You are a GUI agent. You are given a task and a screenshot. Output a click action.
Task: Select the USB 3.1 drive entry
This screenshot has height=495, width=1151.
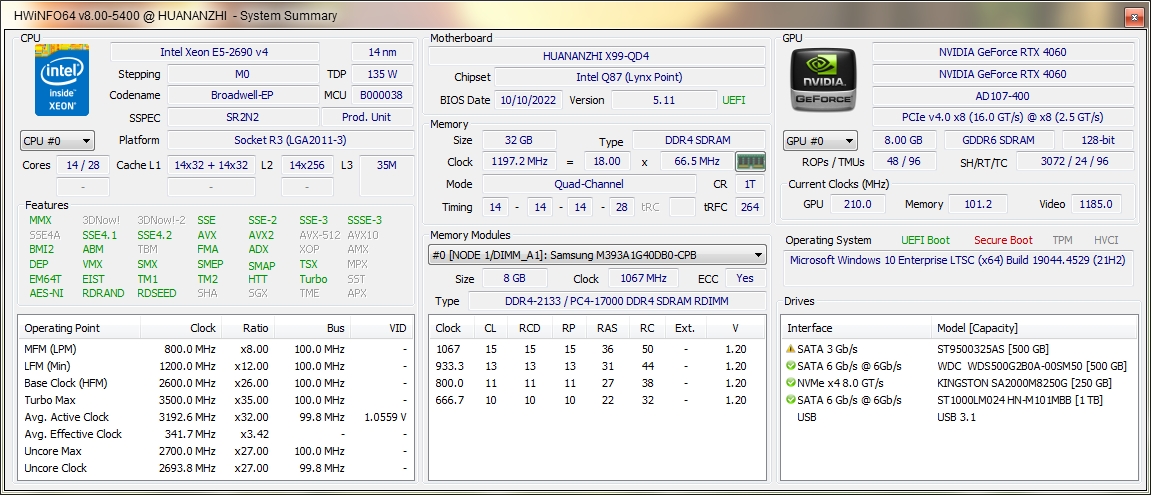click(x=958, y=417)
